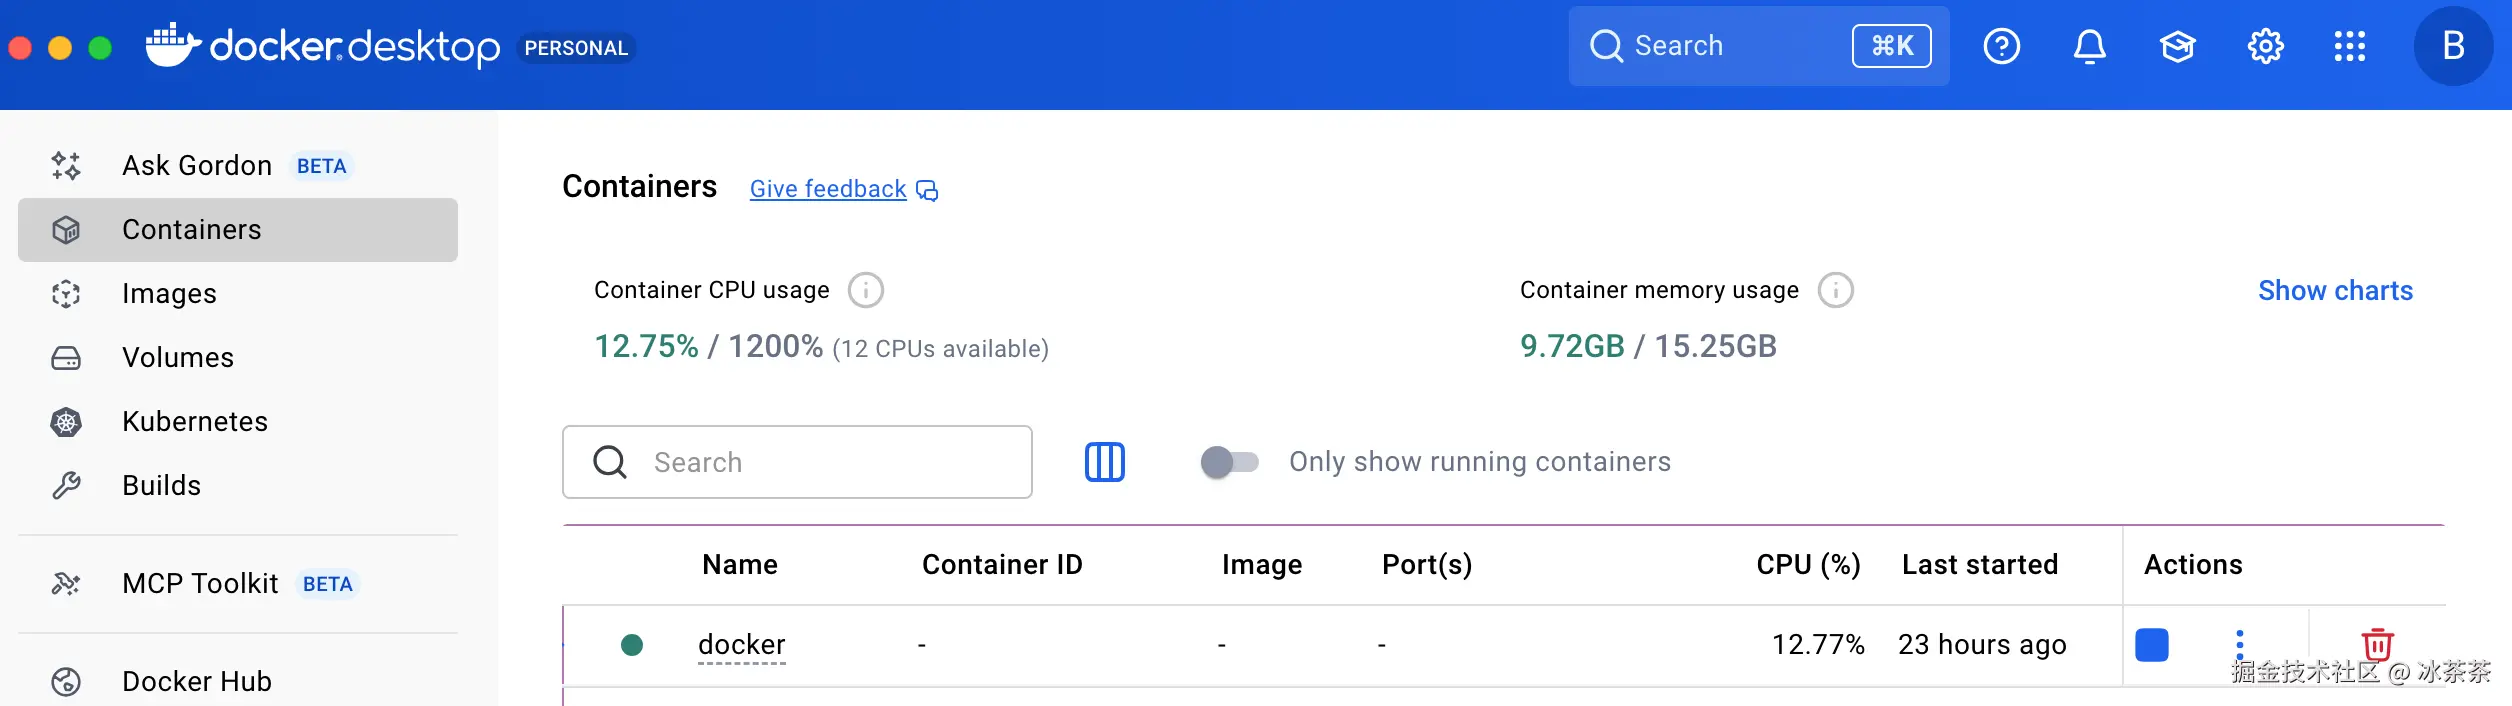Click the notifications bell icon
The image size is (2512, 706).
(x=2089, y=46)
